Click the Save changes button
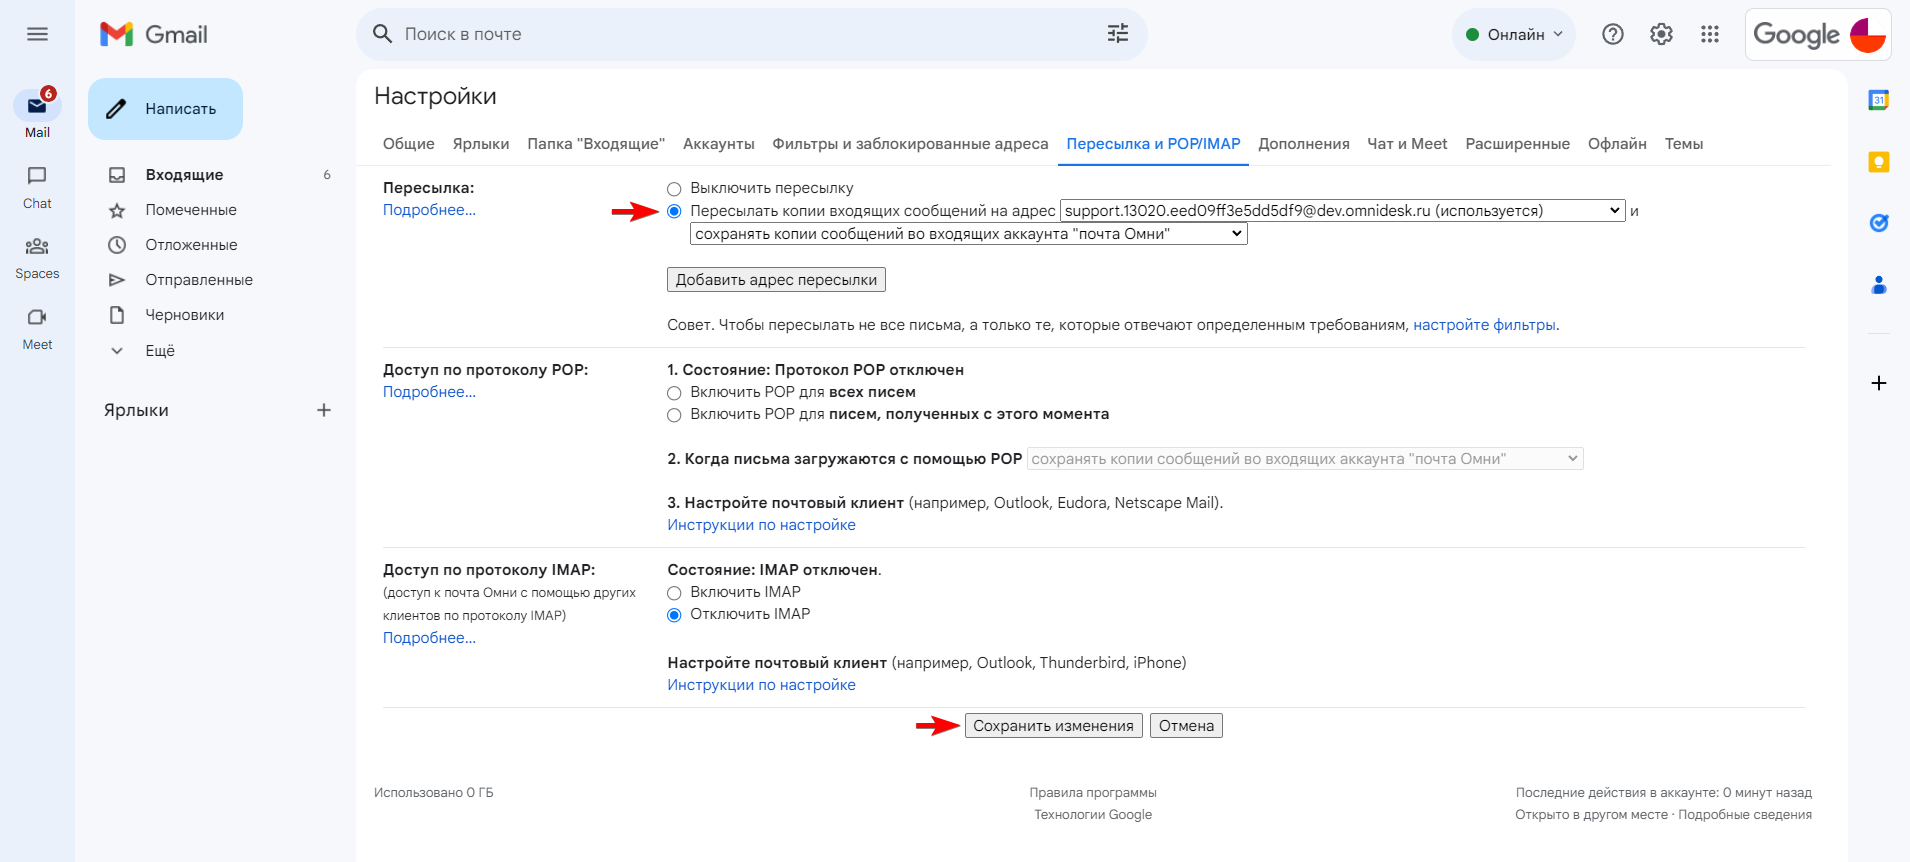 (x=1053, y=726)
